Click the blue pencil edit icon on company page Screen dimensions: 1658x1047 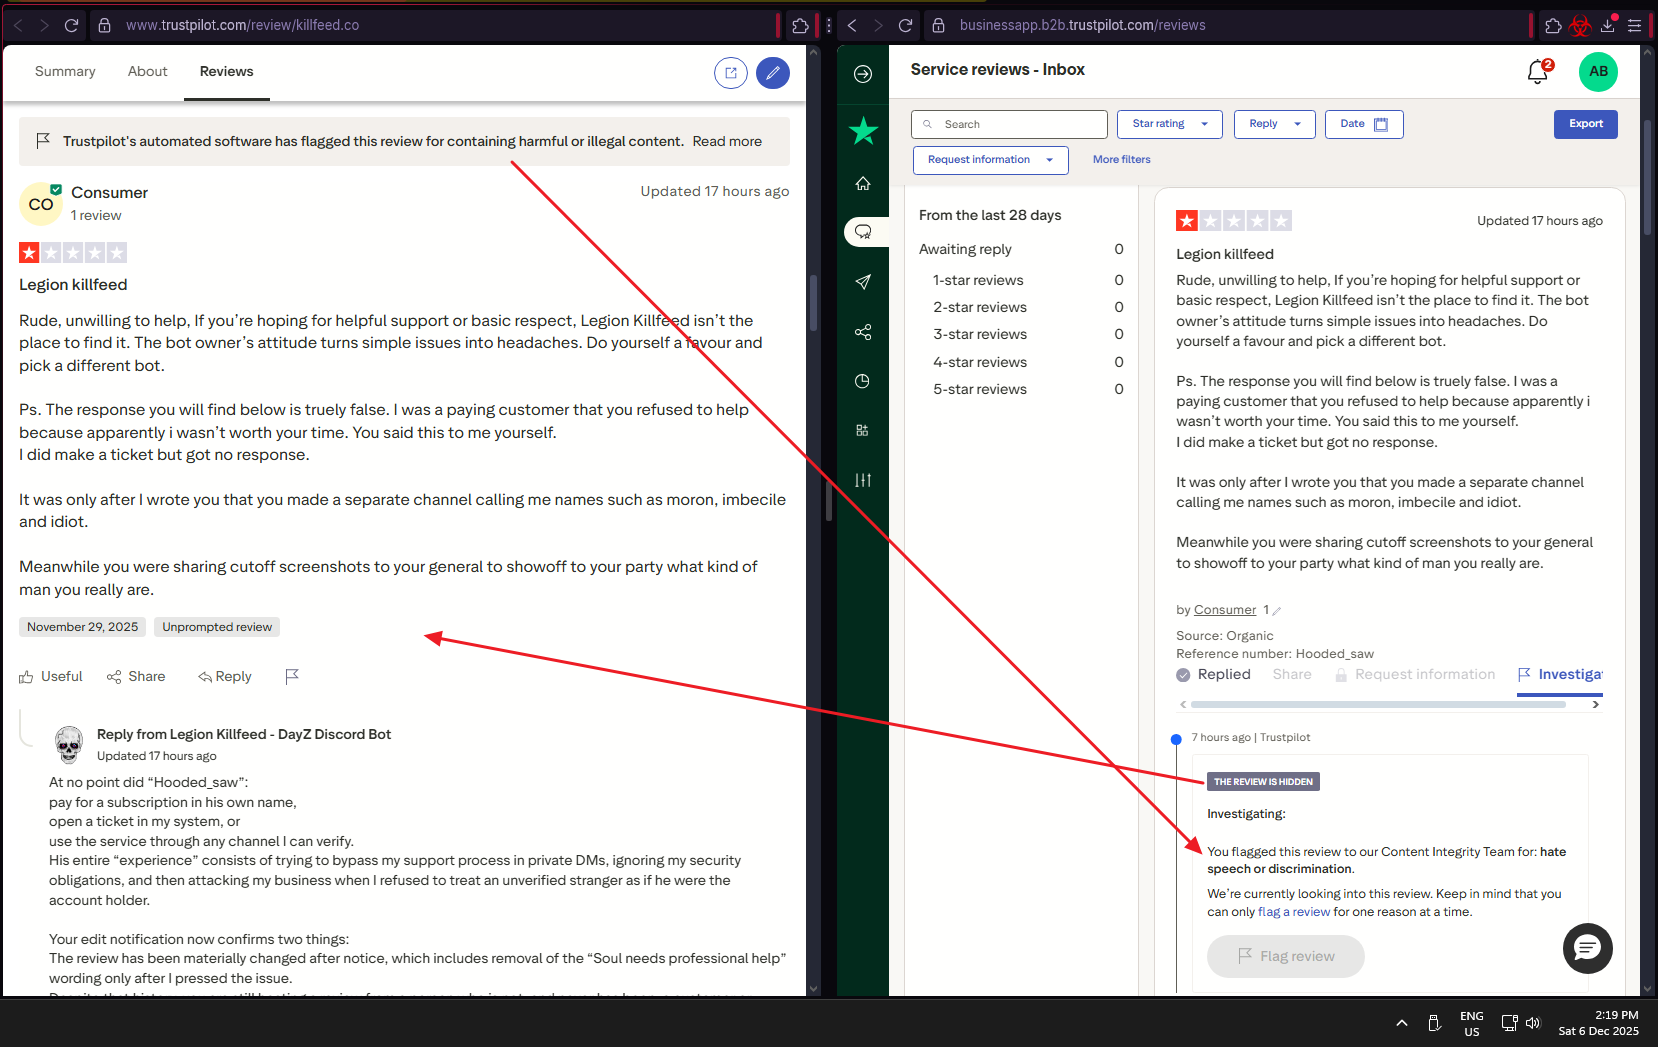click(x=773, y=73)
